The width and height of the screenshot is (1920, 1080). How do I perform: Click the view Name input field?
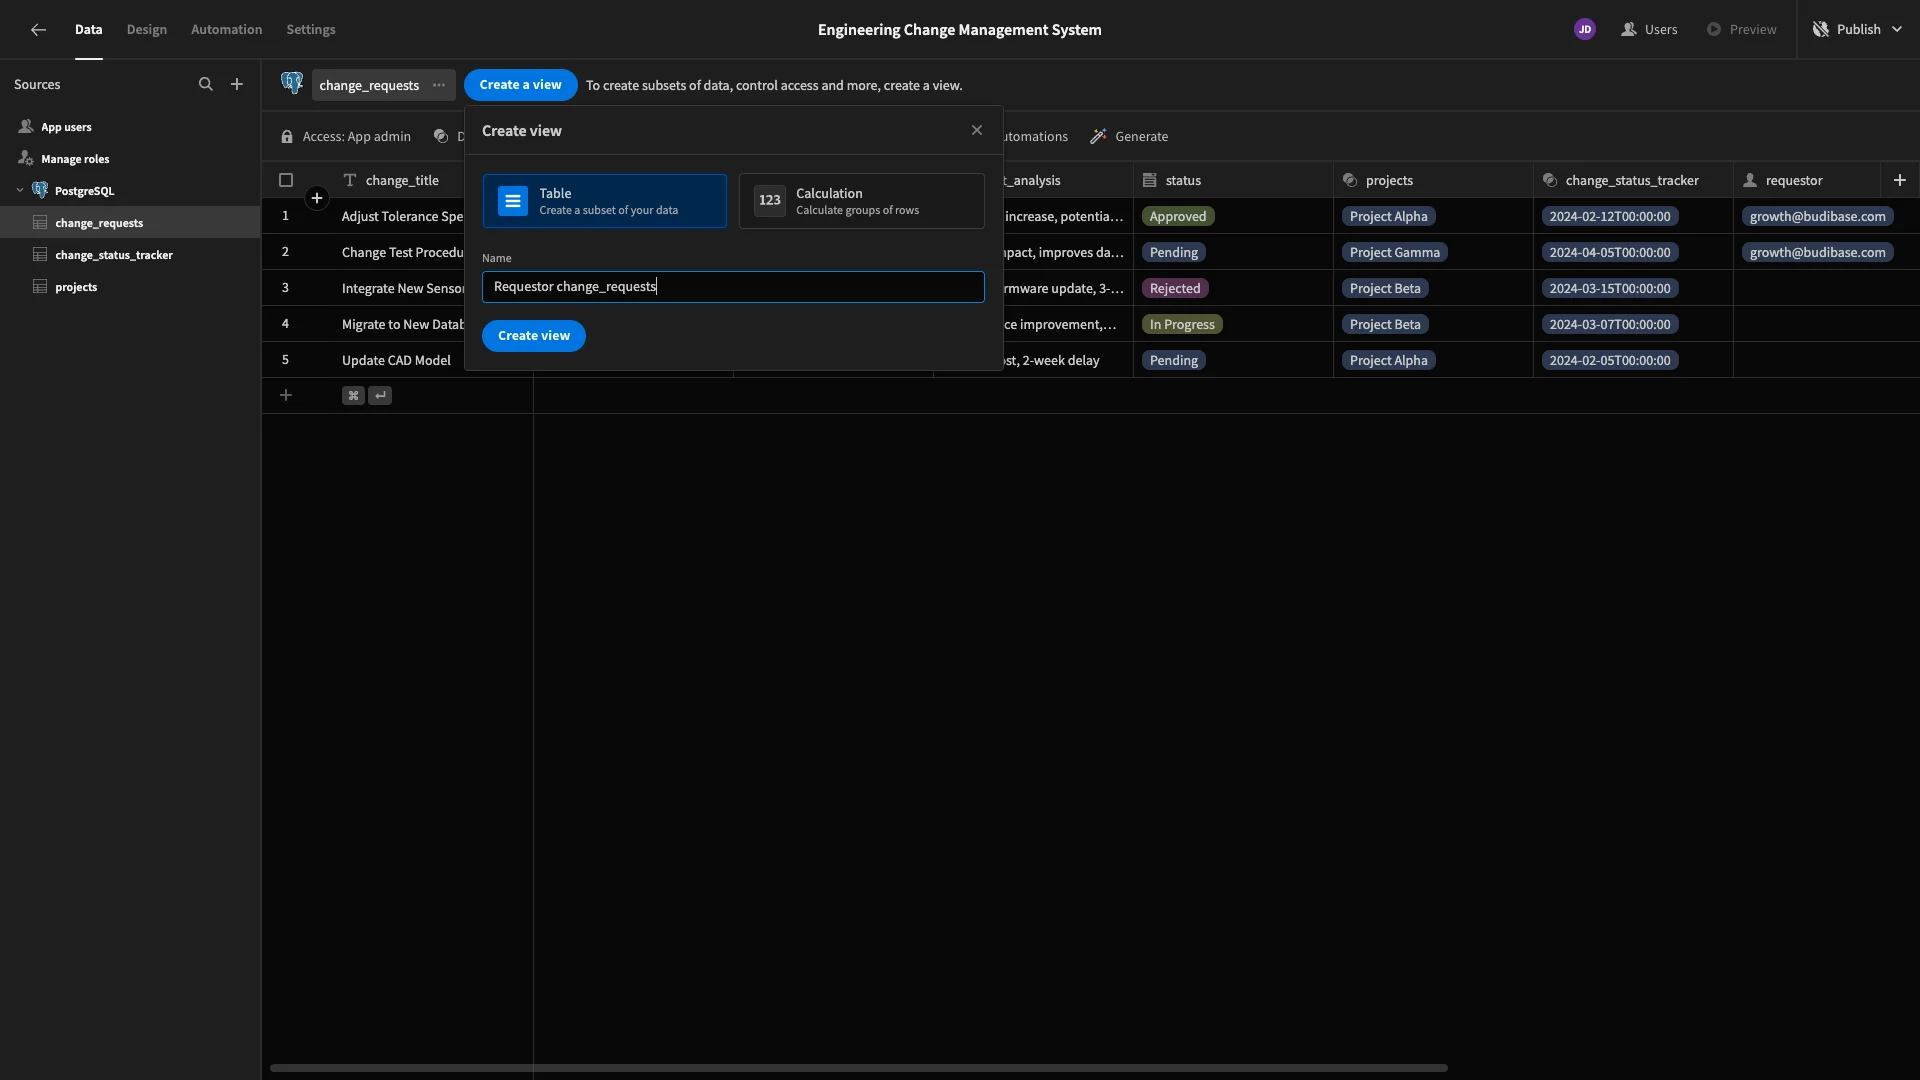(733, 287)
